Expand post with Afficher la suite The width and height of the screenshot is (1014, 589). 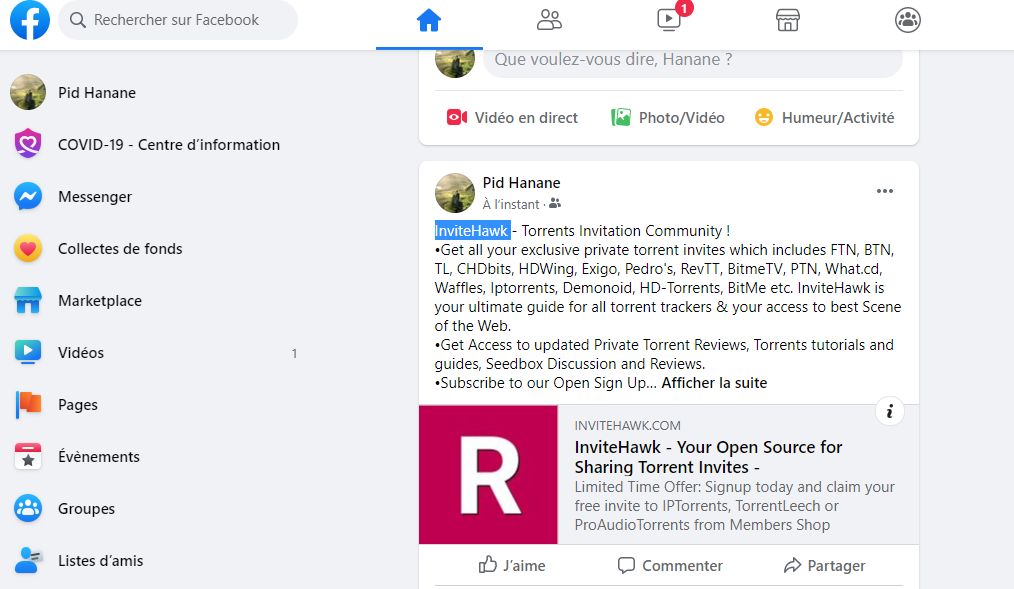coord(714,383)
